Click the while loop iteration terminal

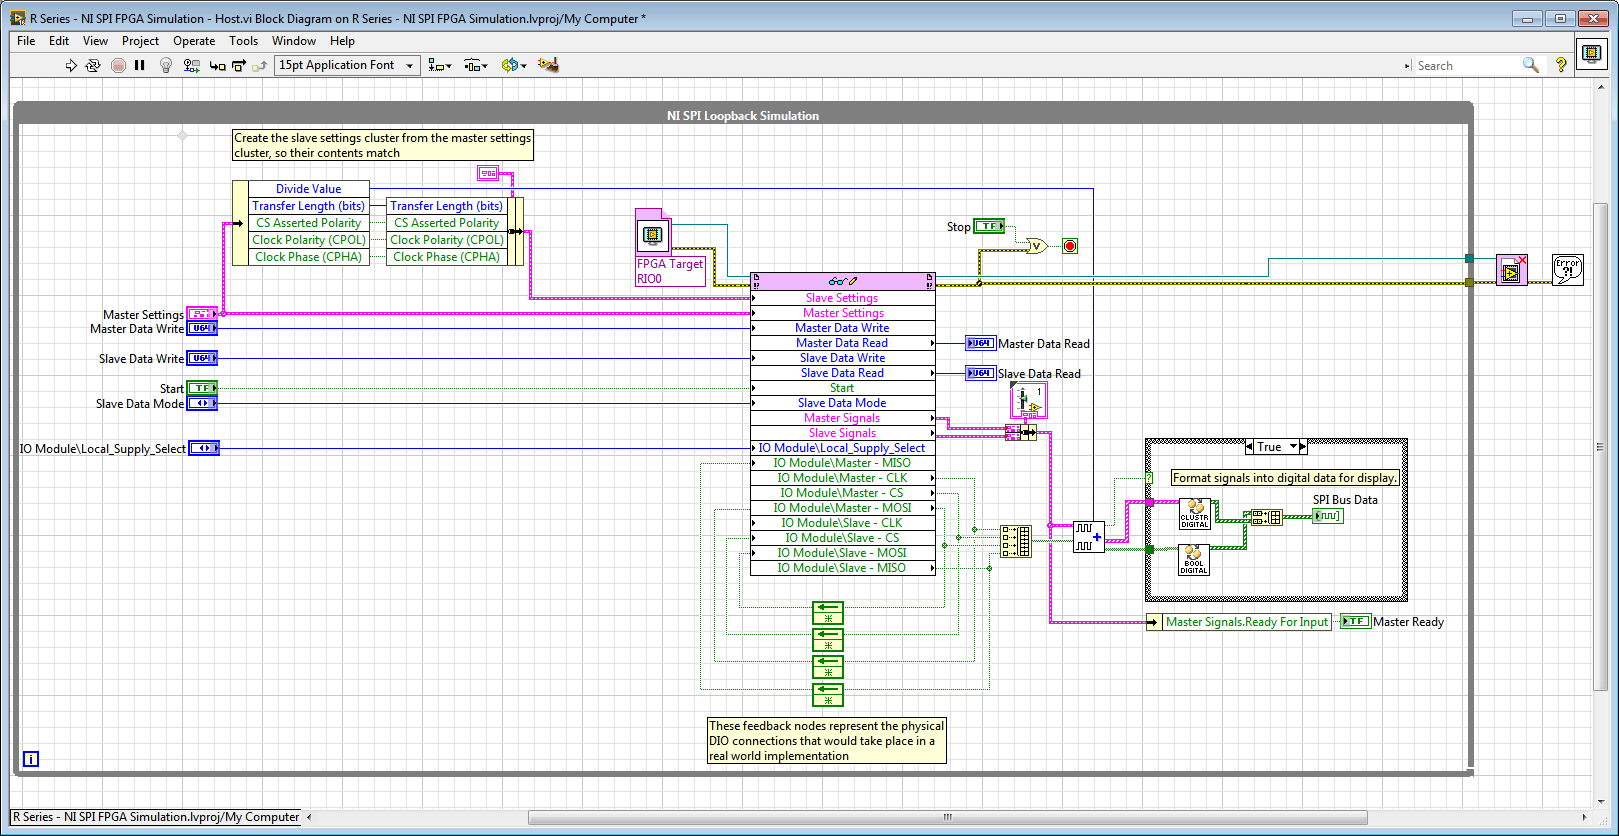pyautogui.click(x=31, y=759)
